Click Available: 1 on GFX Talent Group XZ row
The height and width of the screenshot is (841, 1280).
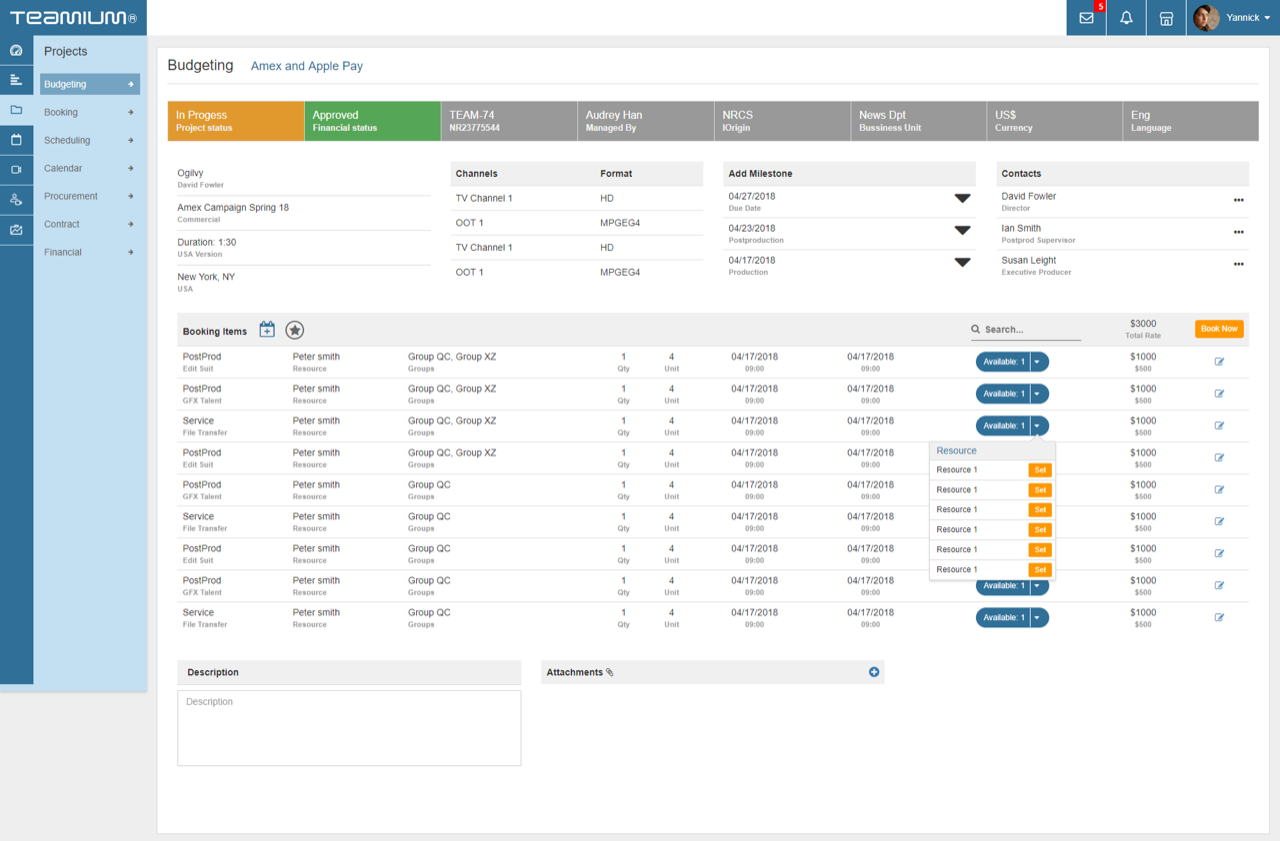(1003, 394)
